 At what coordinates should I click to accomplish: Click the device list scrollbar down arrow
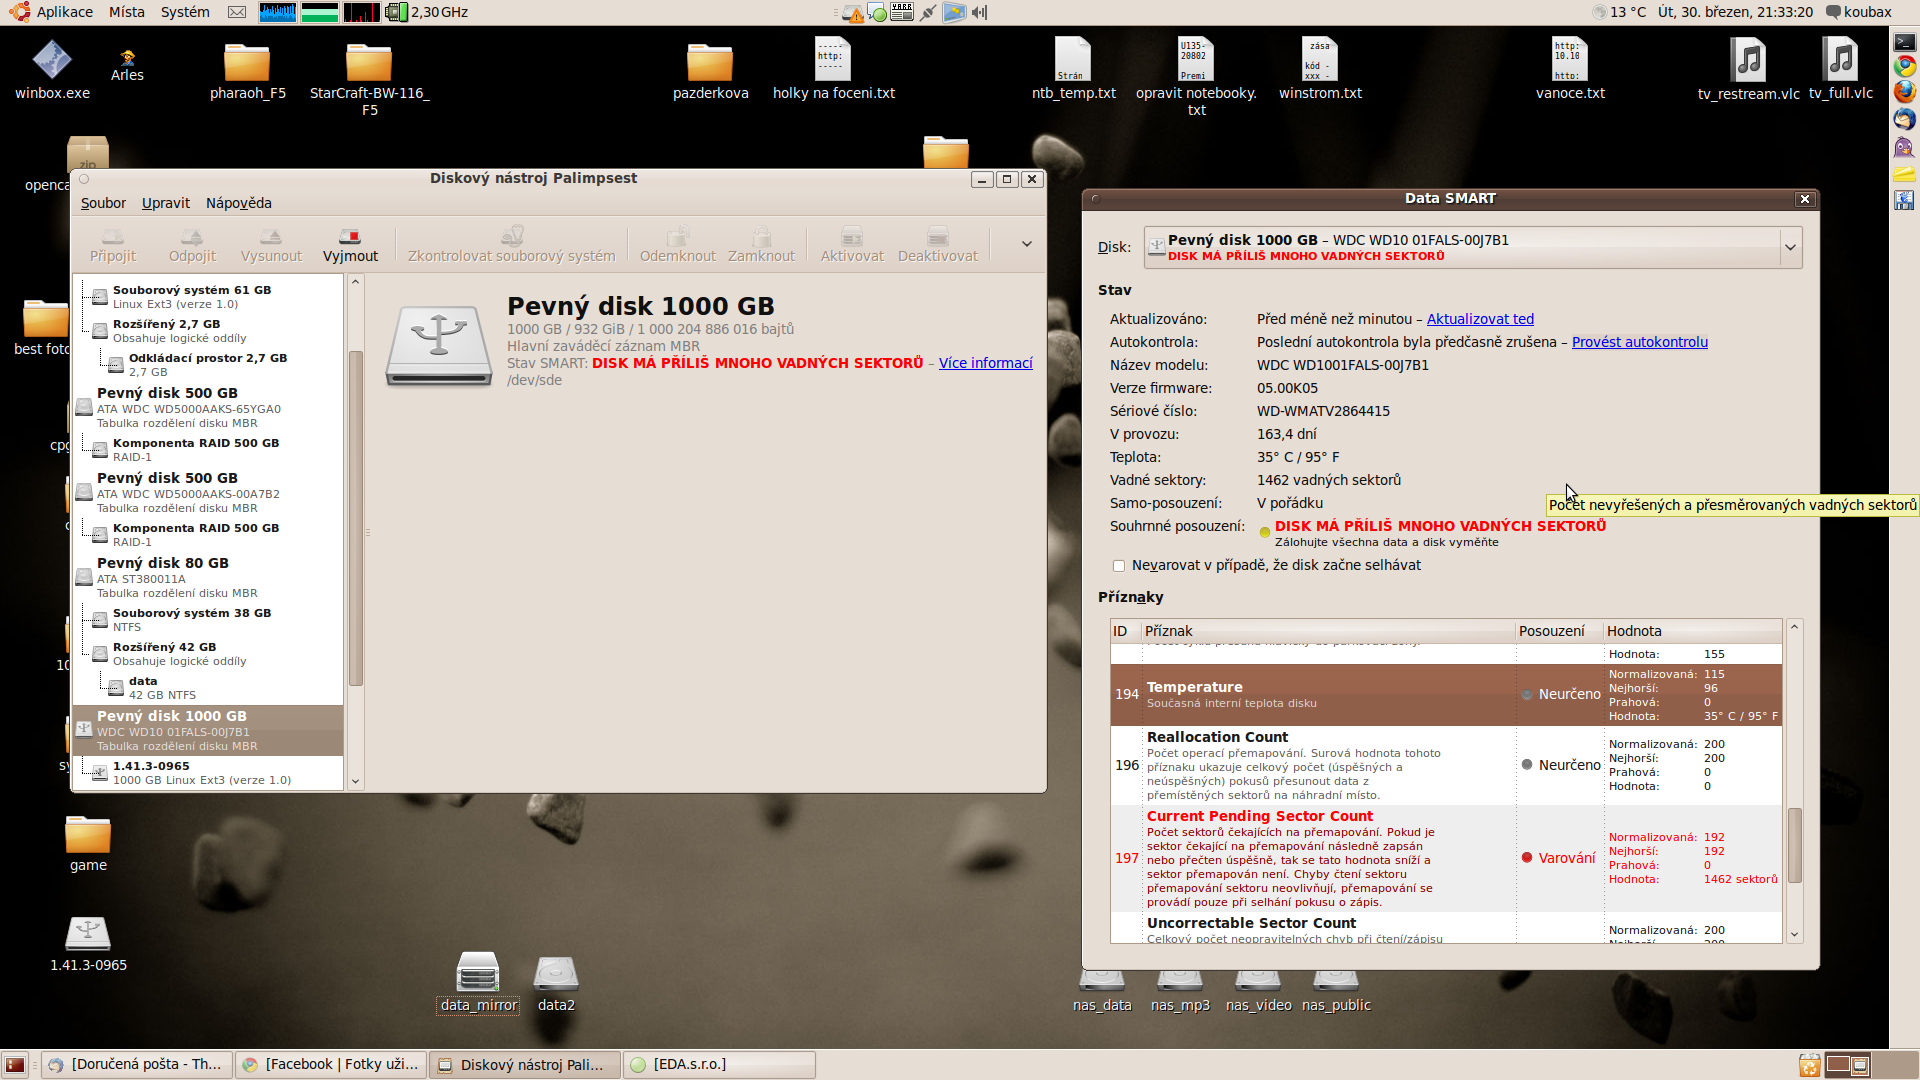pos(355,782)
